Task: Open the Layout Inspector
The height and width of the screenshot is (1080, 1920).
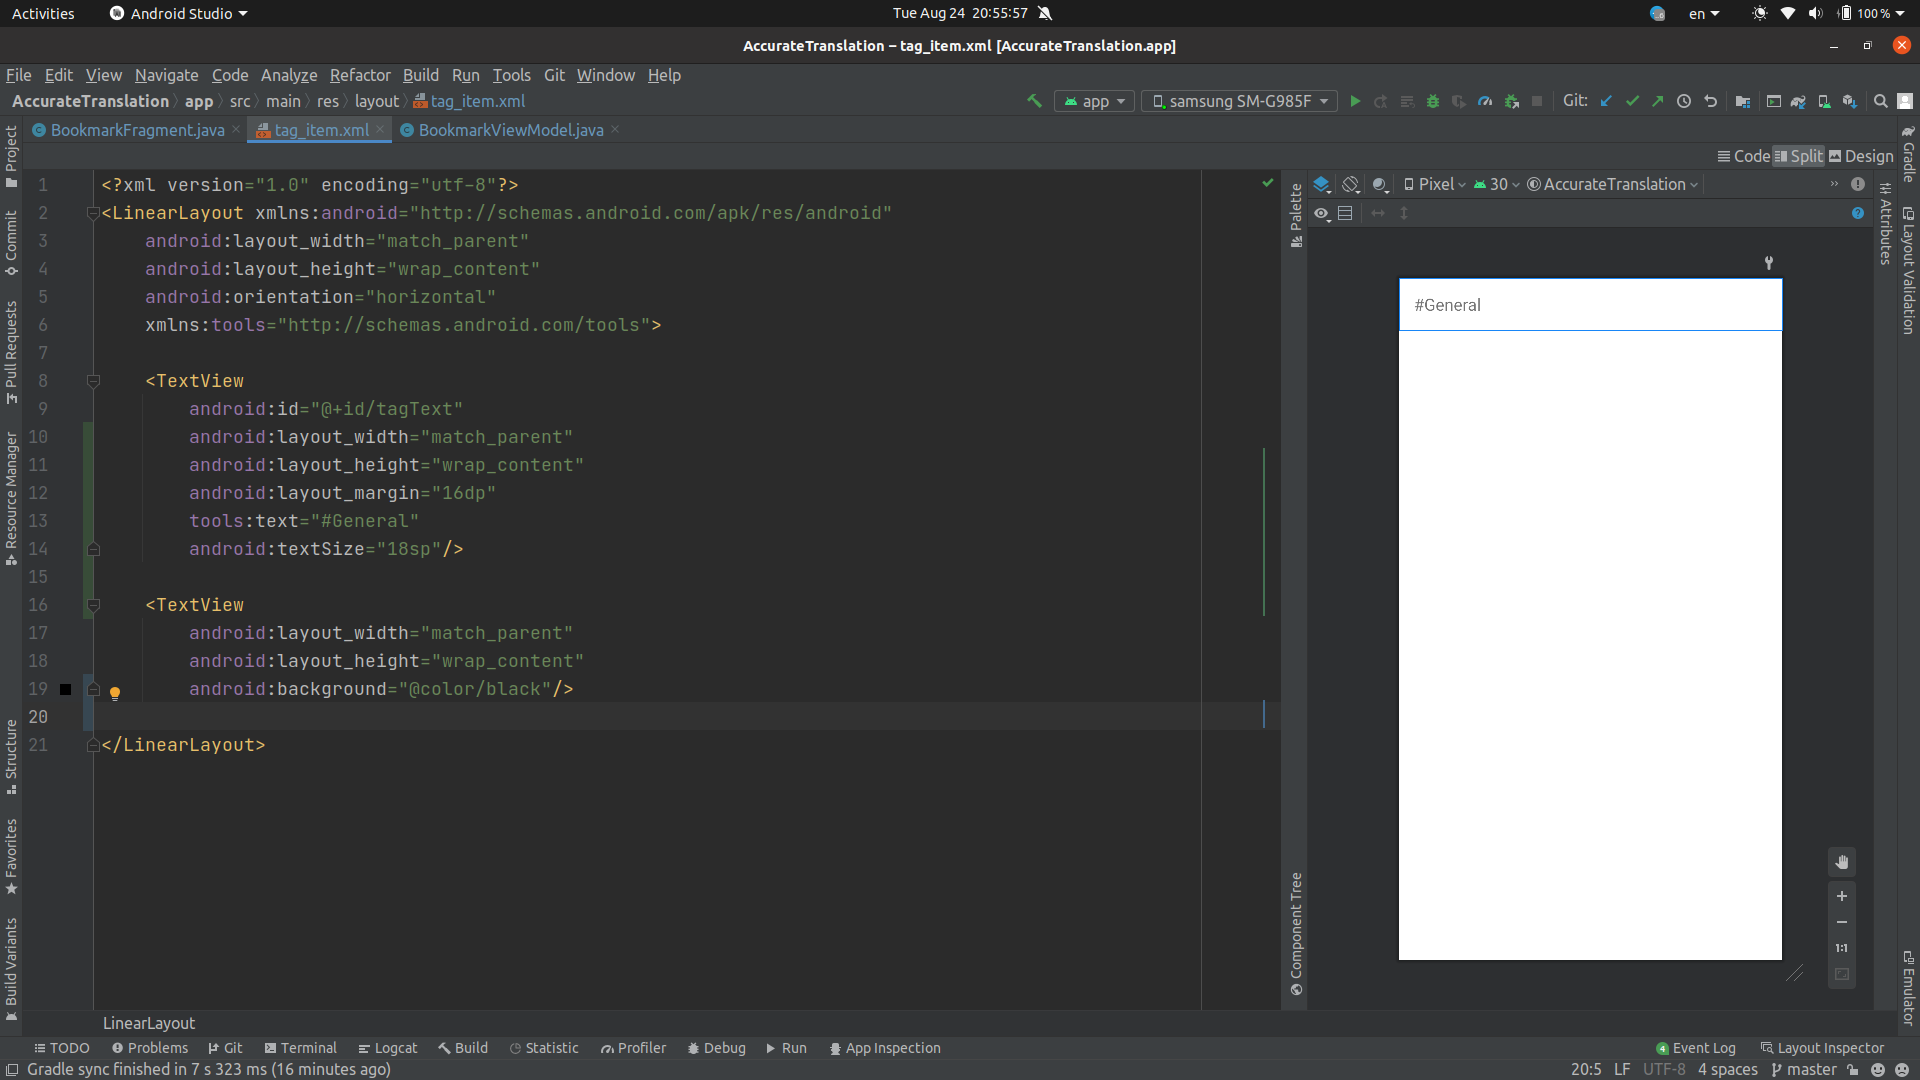Action: coord(1822,1048)
